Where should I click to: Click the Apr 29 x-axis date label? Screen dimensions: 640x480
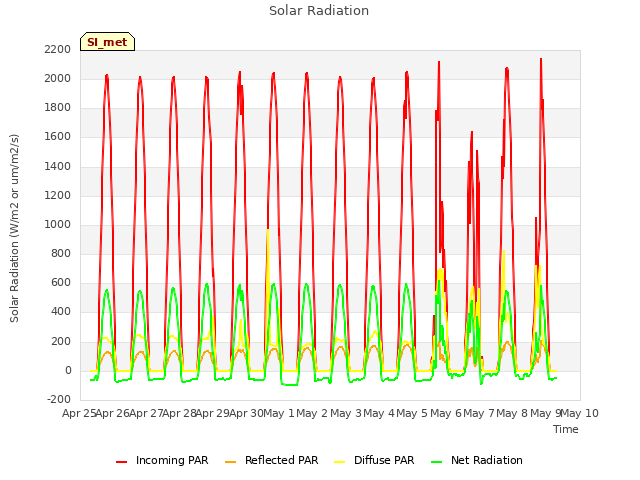pyautogui.click(x=212, y=413)
